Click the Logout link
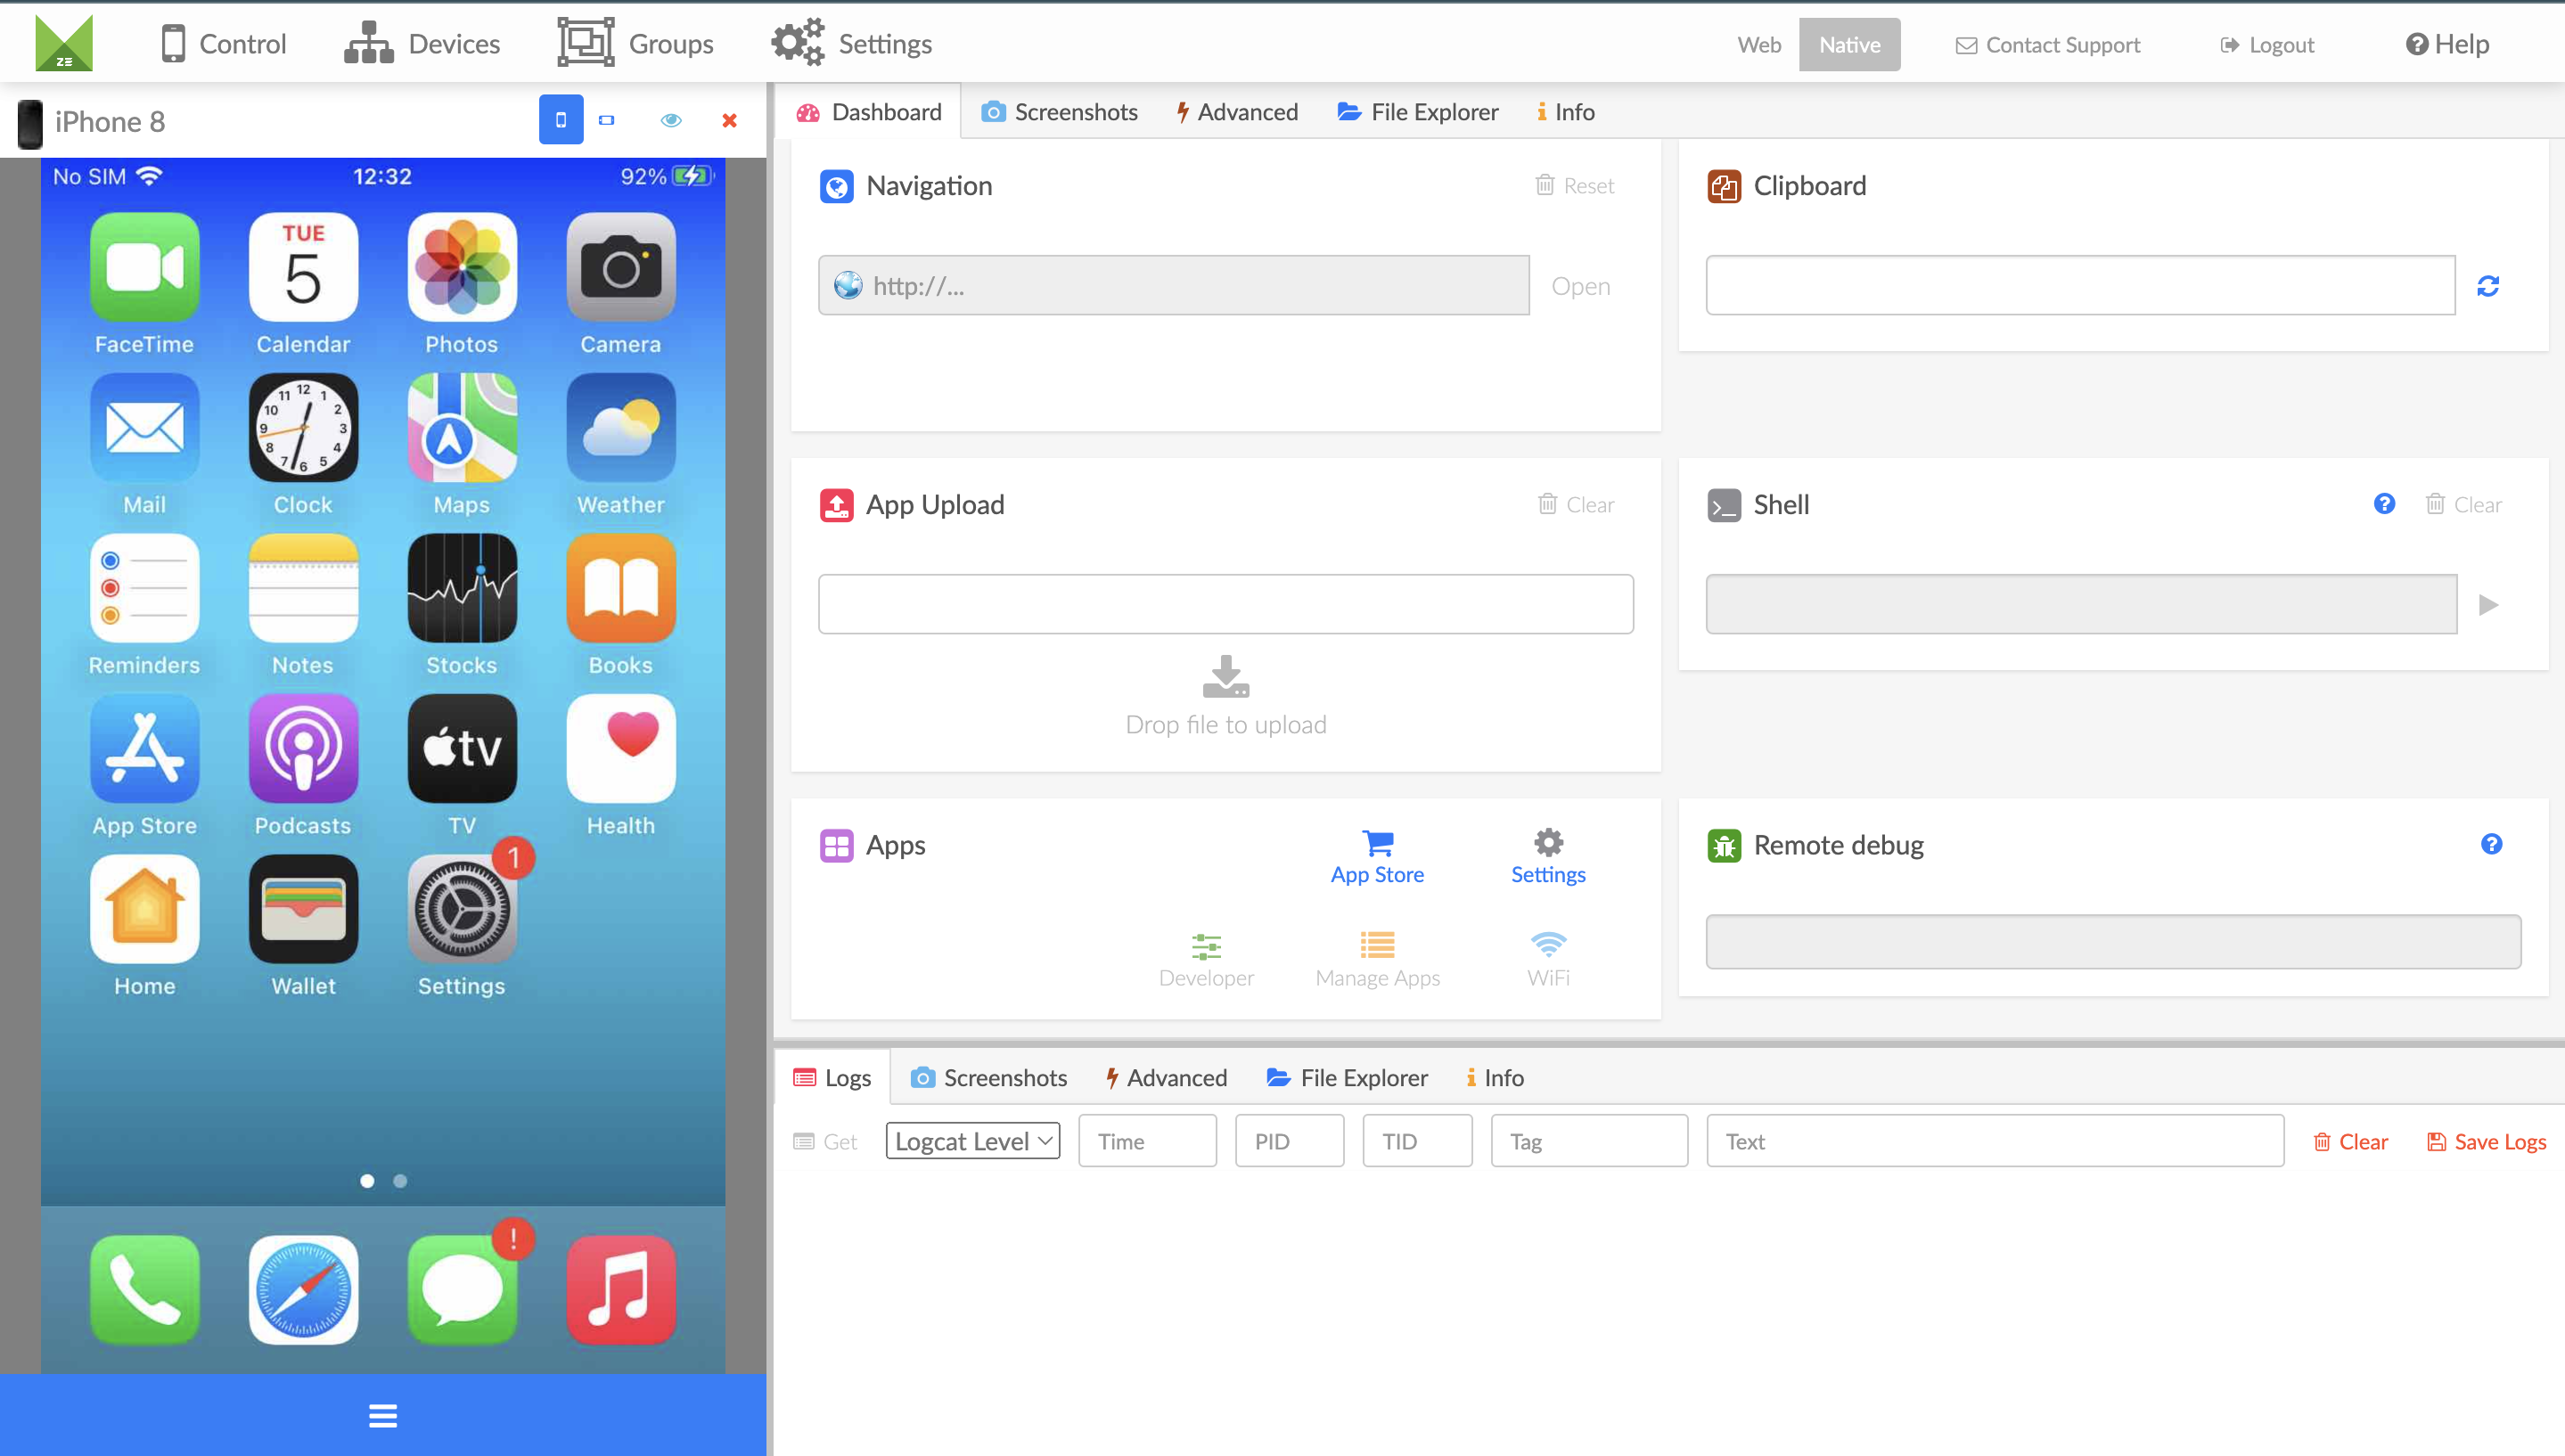 coord(2267,45)
